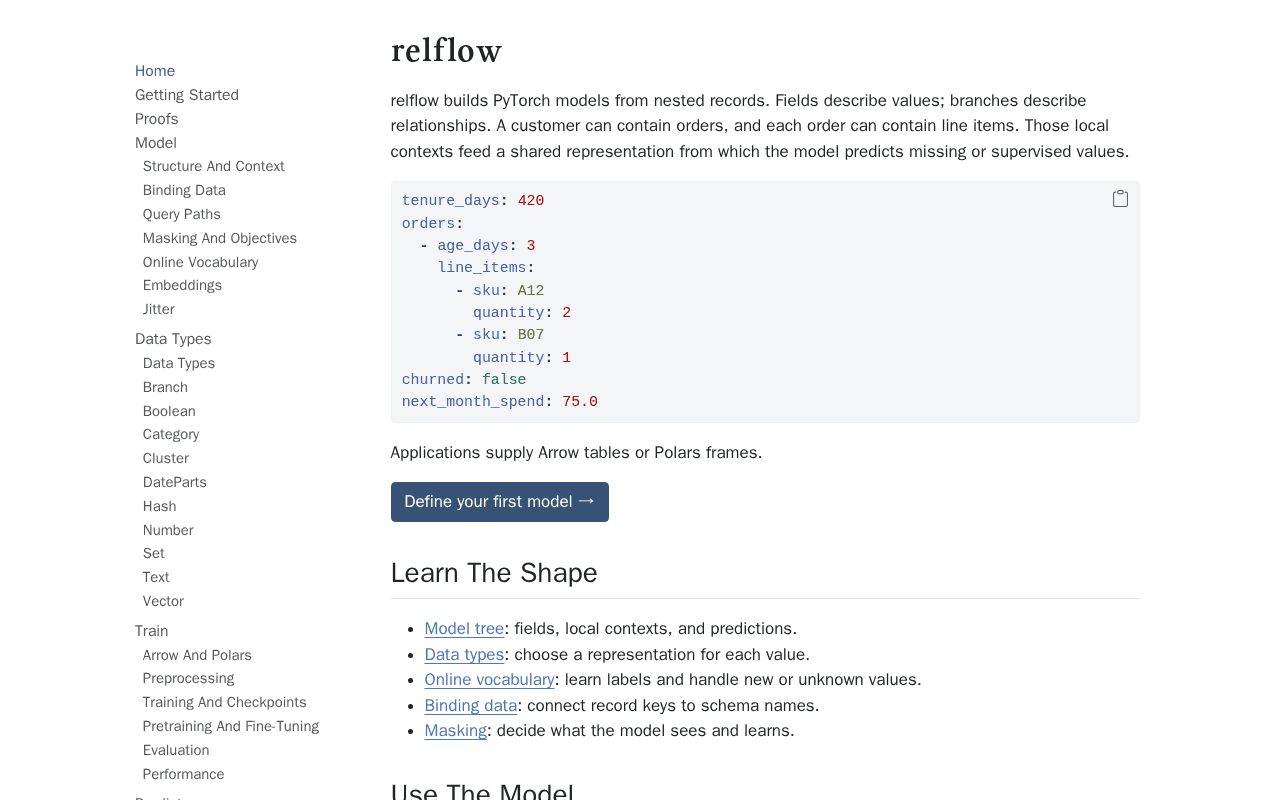Go to Embeddings sidebar page
Image resolution: width=1280 pixels, height=800 pixels.
182,285
